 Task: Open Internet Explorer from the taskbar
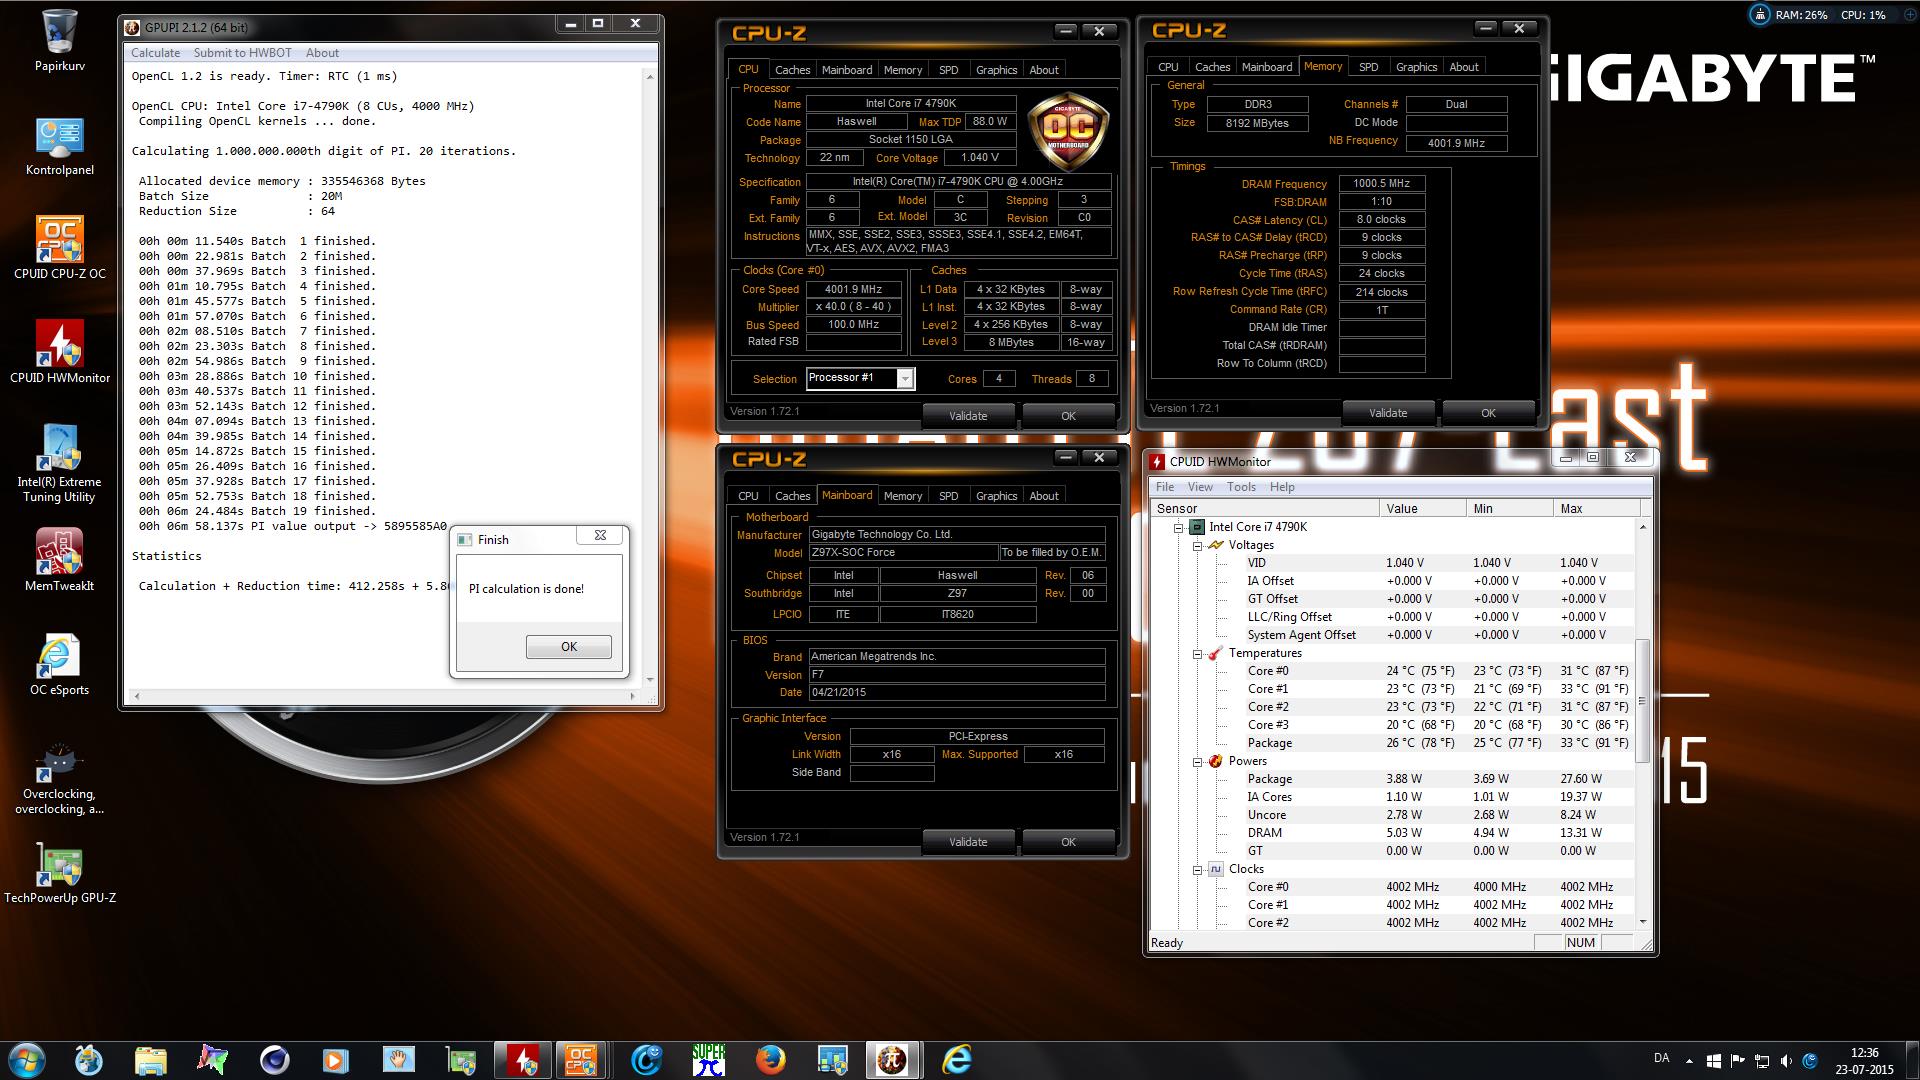[x=957, y=1059]
